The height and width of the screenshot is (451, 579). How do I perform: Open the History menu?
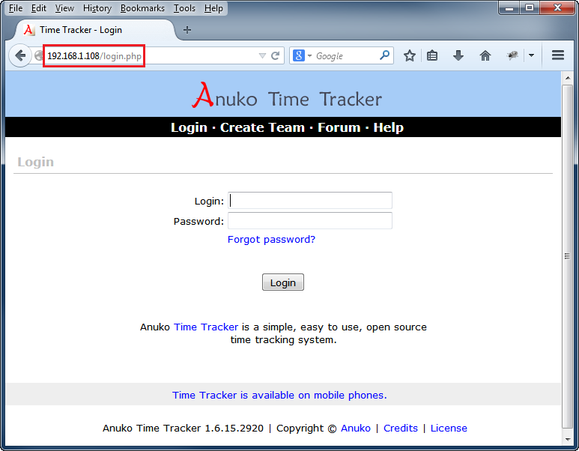97,8
